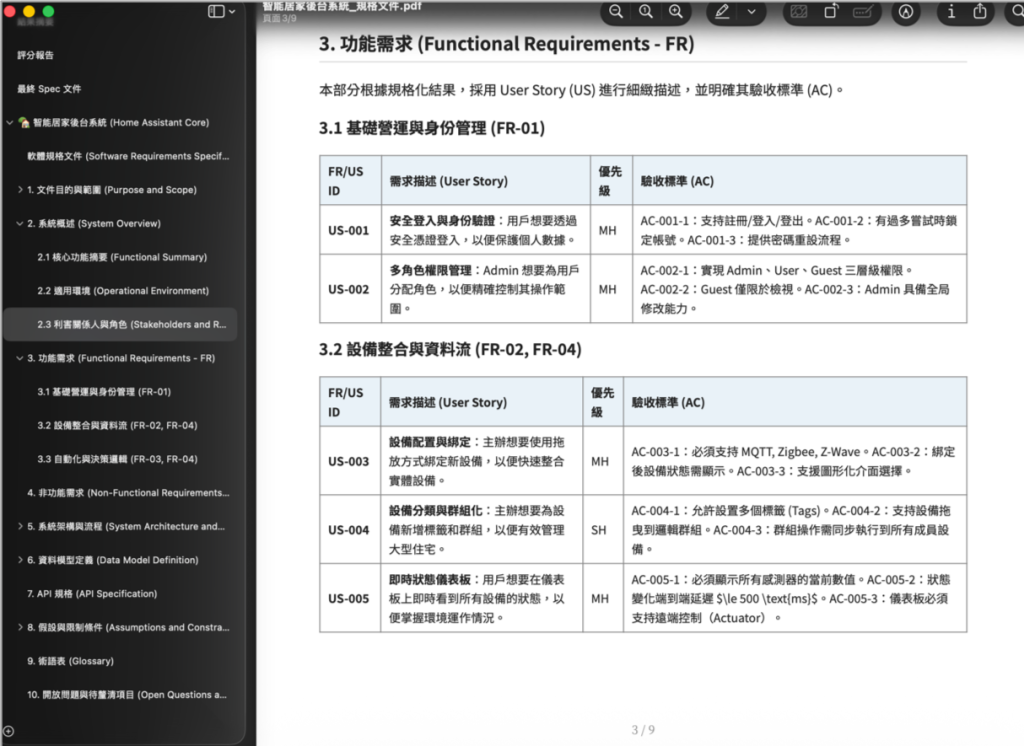Jump to '3.3 自動化與決策邏輯' outline item
Screen dimensions: 1024x746
pos(118,459)
